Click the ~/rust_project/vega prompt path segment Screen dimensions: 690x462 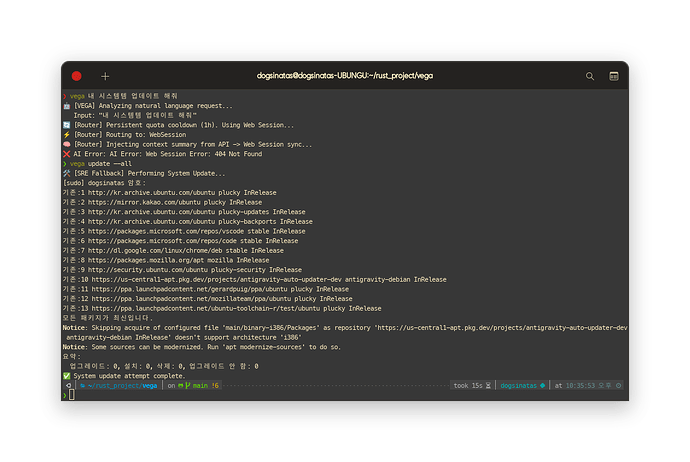point(122,385)
